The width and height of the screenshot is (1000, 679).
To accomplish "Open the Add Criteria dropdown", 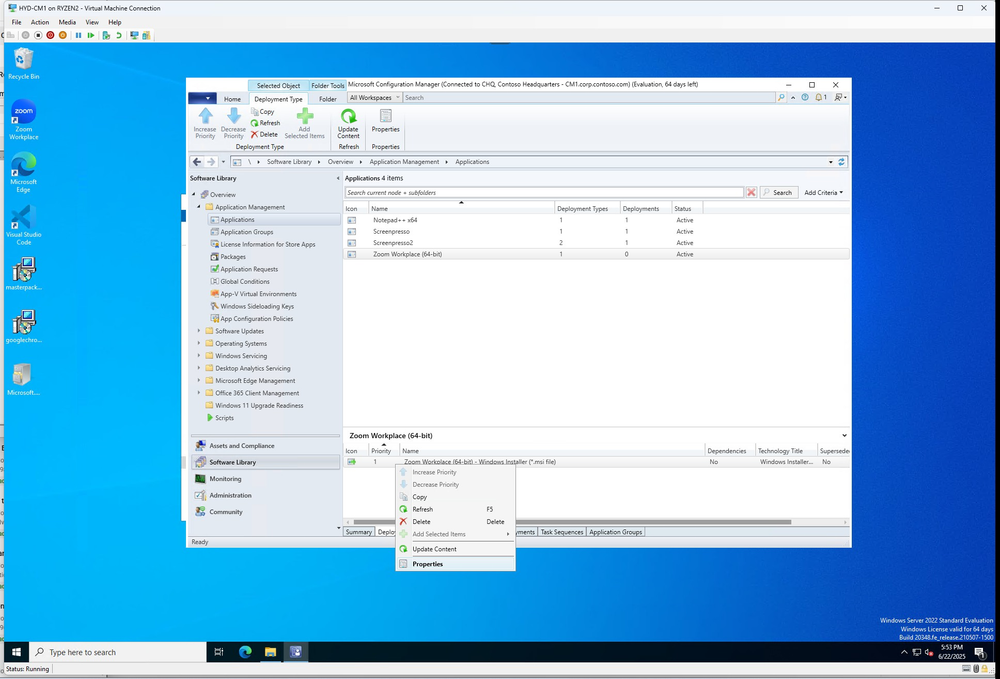I will point(820,192).
